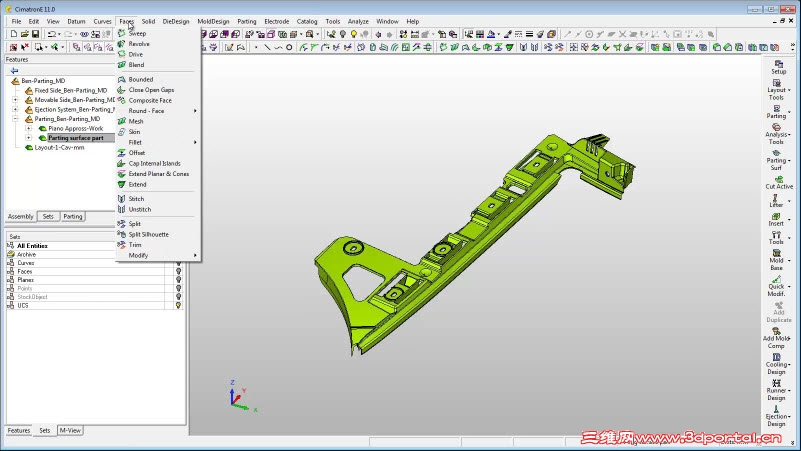This screenshot has height=451, width=801.
Task: Collapse Parting_Ben-Parting_MD node
Action: tap(15, 118)
